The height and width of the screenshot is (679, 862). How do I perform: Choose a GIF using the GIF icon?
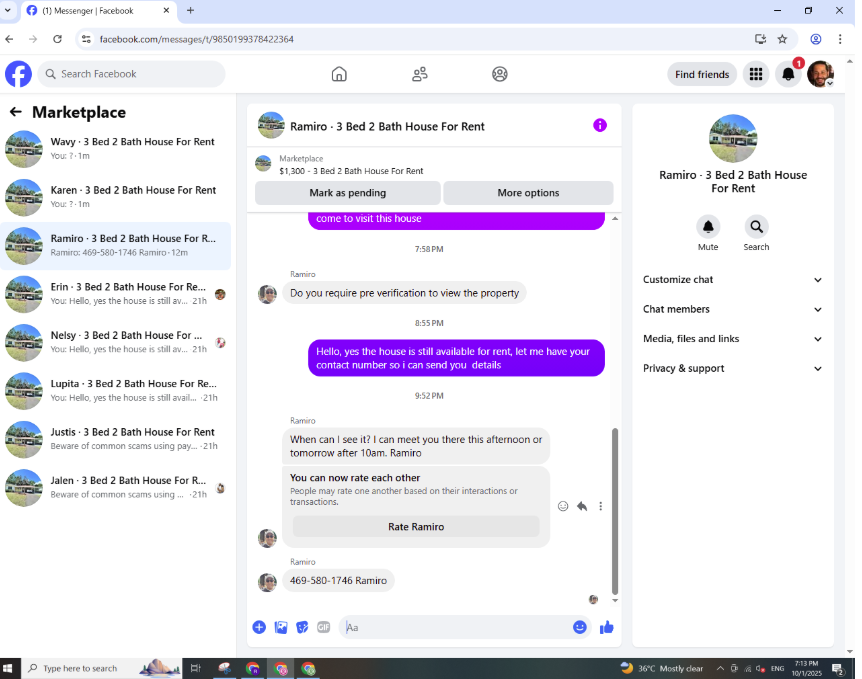point(323,627)
